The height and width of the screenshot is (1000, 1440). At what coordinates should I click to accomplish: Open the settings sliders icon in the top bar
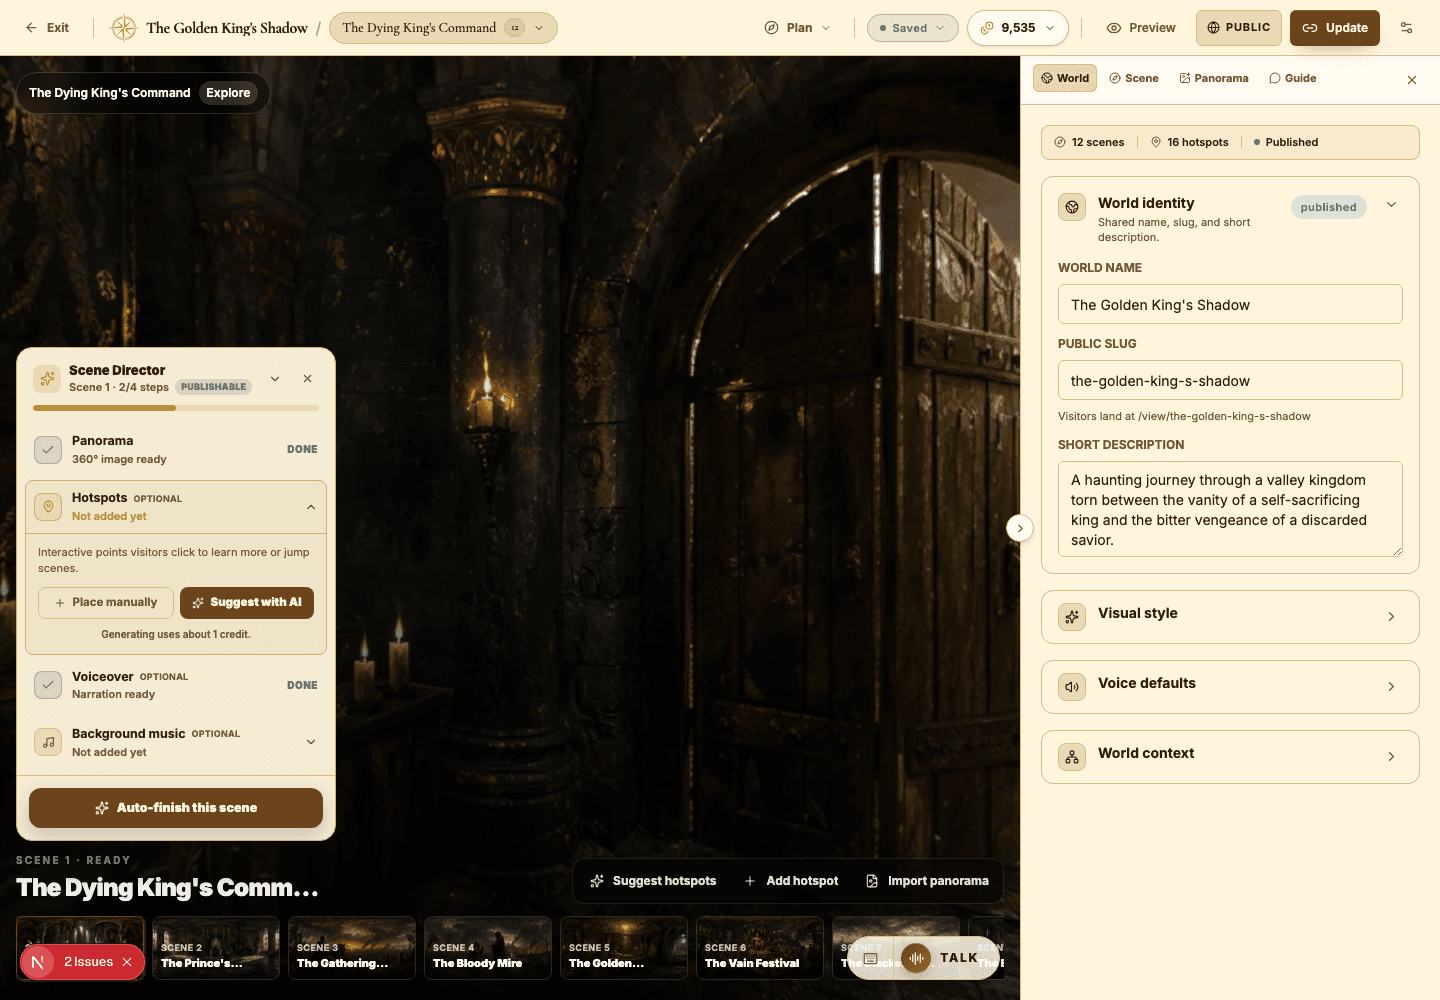click(1406, 28)
